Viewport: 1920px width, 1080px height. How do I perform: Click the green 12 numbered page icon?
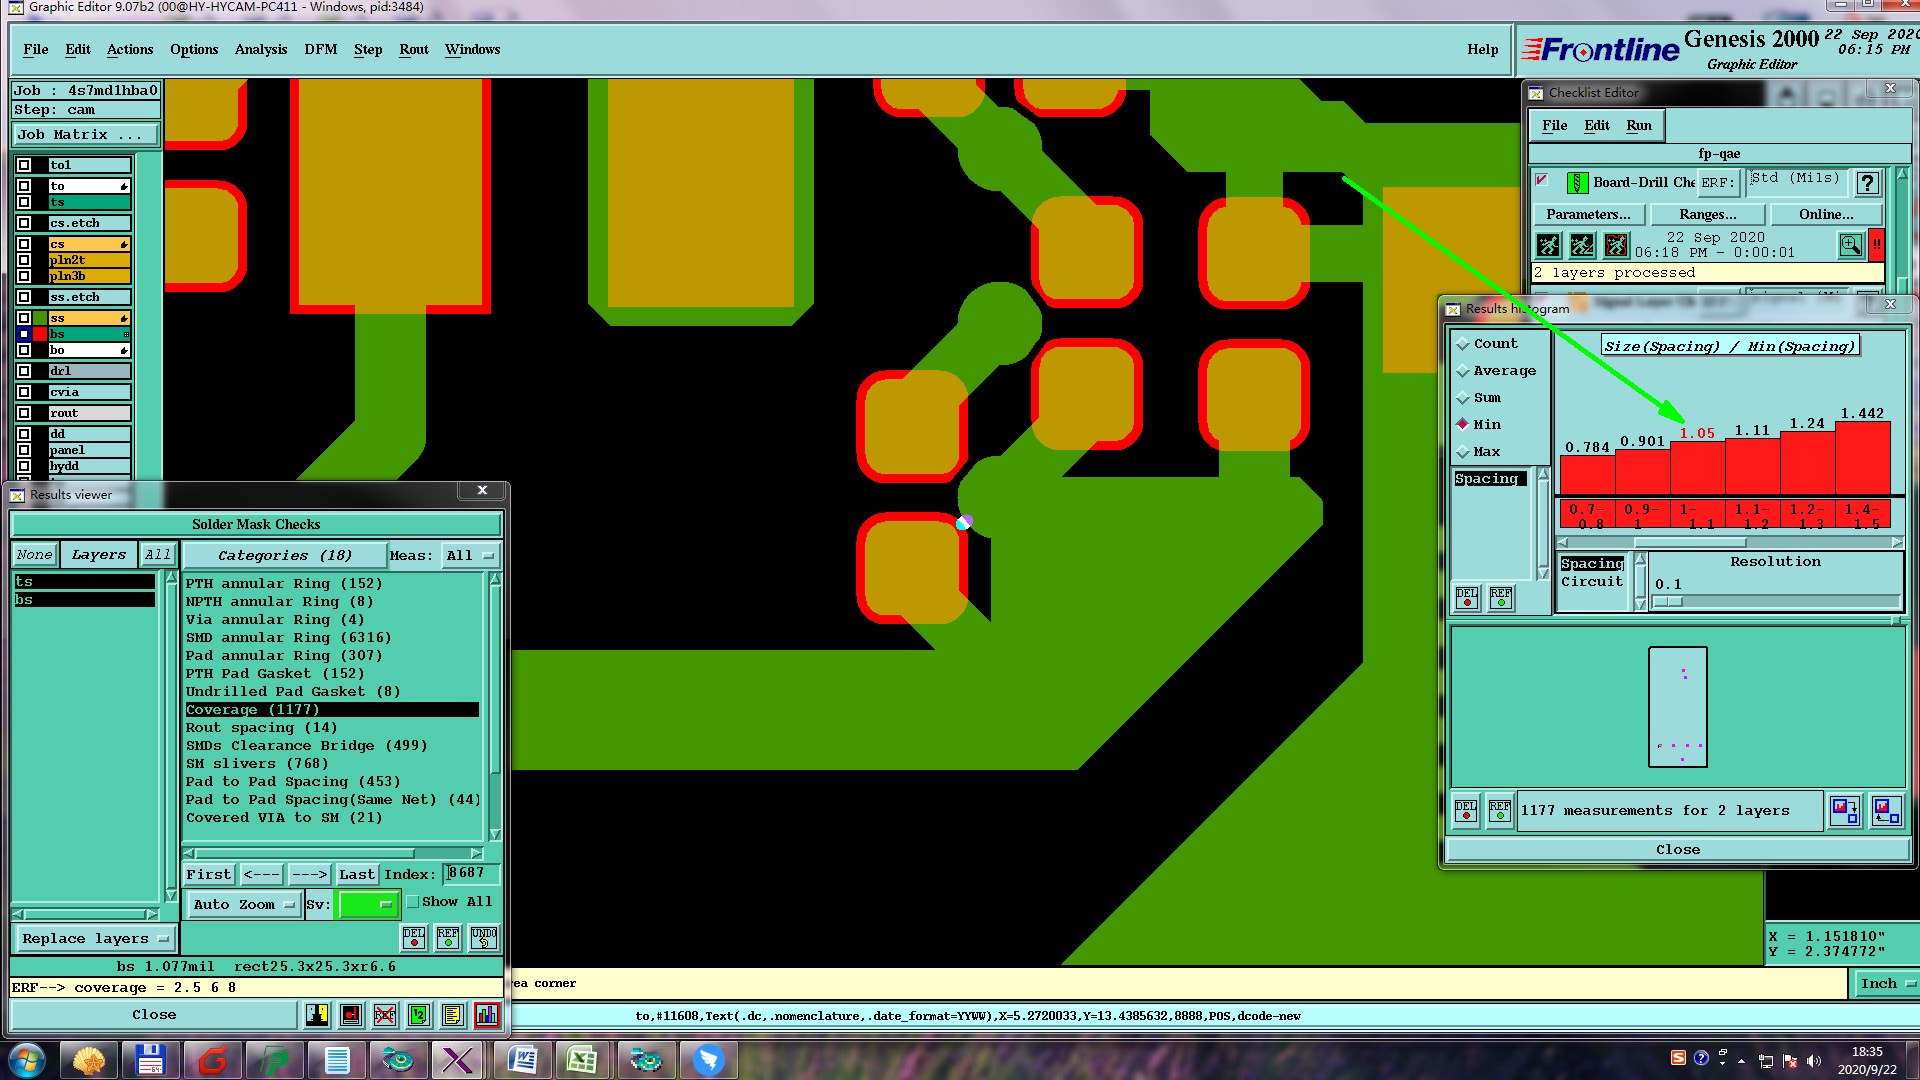419,1015
